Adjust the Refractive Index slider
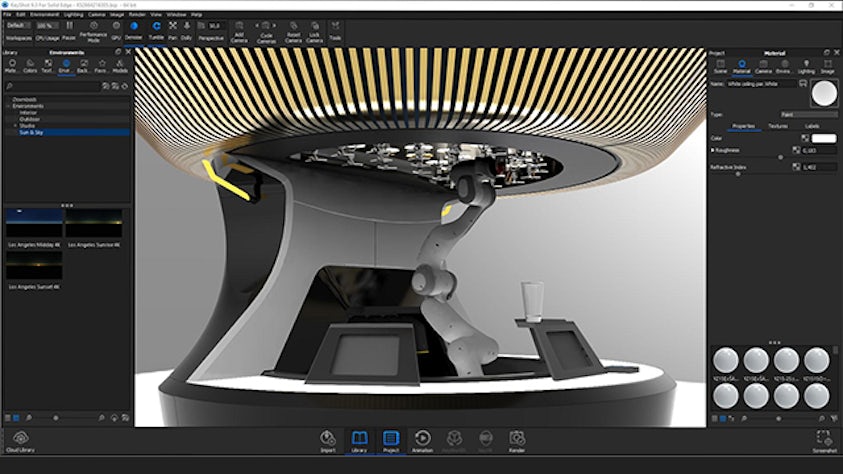Screen dimensions: 843x474 point(738,174)
